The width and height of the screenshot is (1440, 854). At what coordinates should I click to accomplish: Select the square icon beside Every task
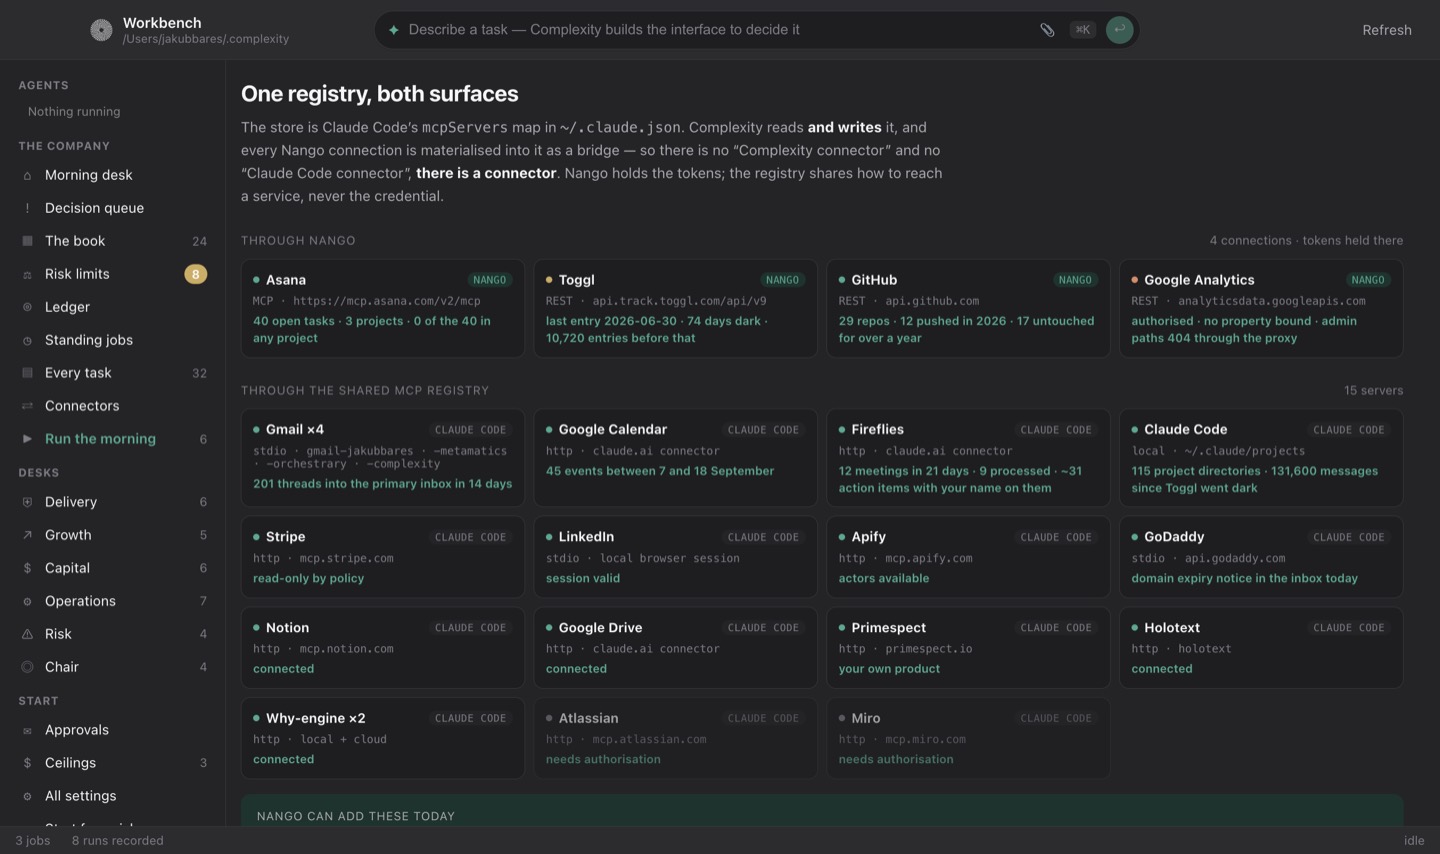[x=27, y=373]
